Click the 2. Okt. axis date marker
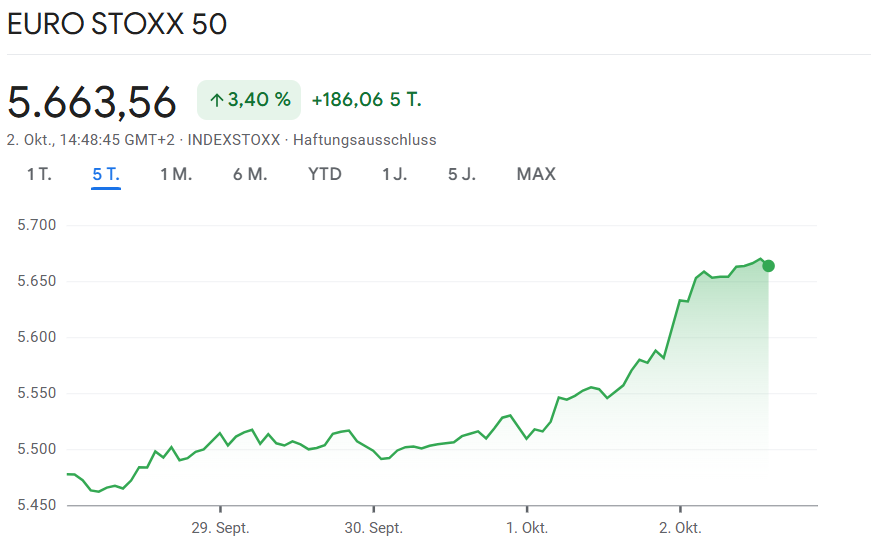 [x=680, y=527]
